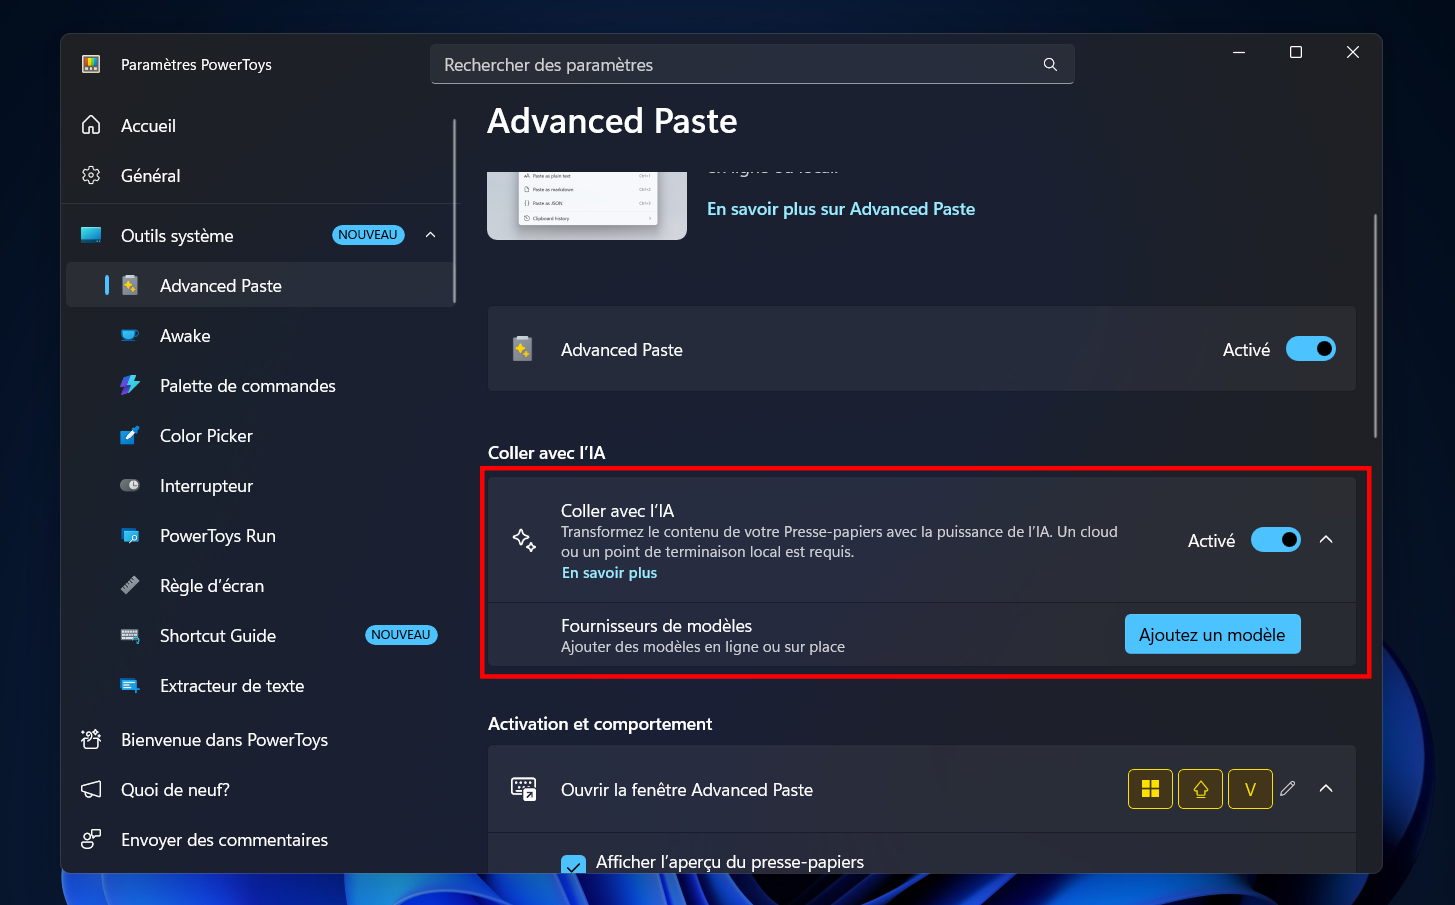The width and height of the screenshot is (1455, 905).
Task: Click the Extracteur de texte icon
Action: tap(130, 685)
